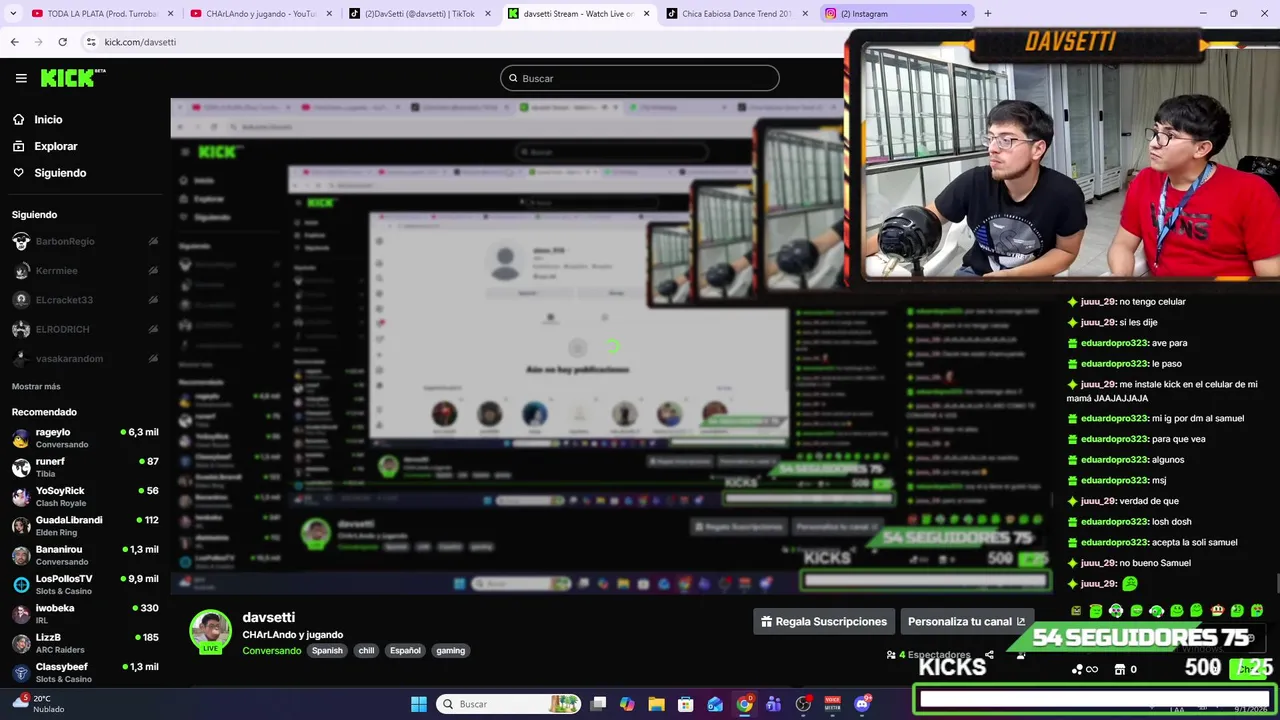The image size is (1280, 720).
Task: Close the davsetti Stream tab
Action: 646,14
